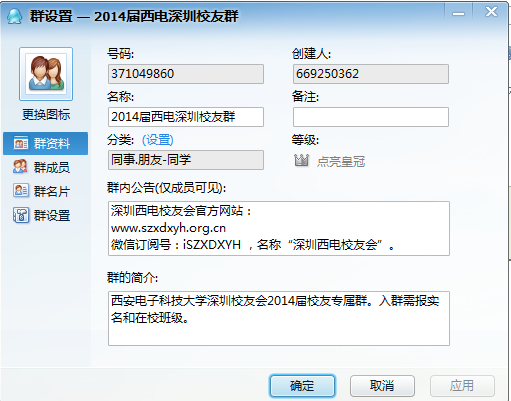
Task: Click the 取消 cancel button
Action: click(x=382, y=386)
